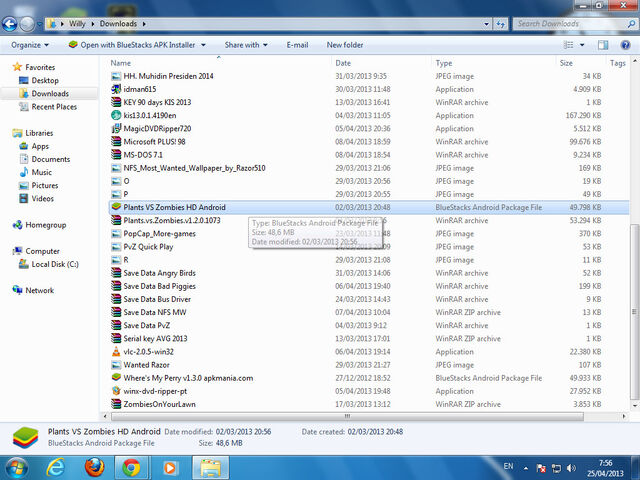Expand the view options dropdown arrow

point(582,45)
